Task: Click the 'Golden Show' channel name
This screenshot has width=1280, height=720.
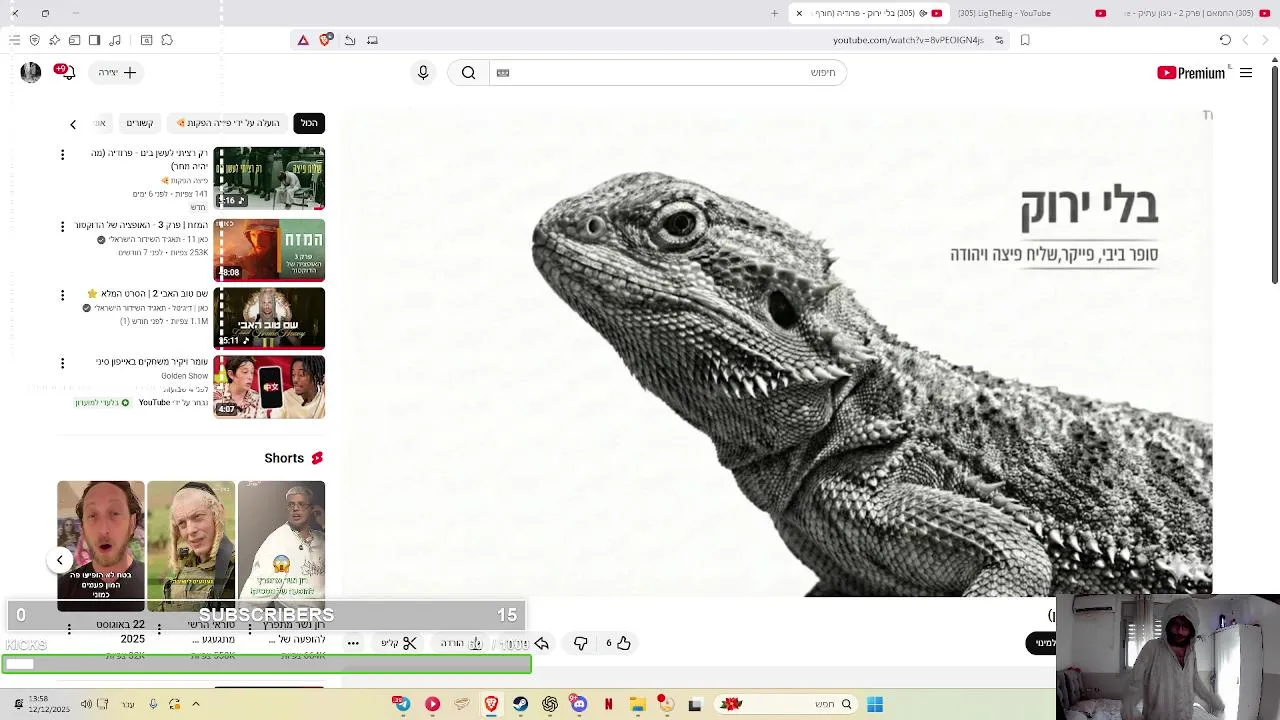Action: pos(185,376)
